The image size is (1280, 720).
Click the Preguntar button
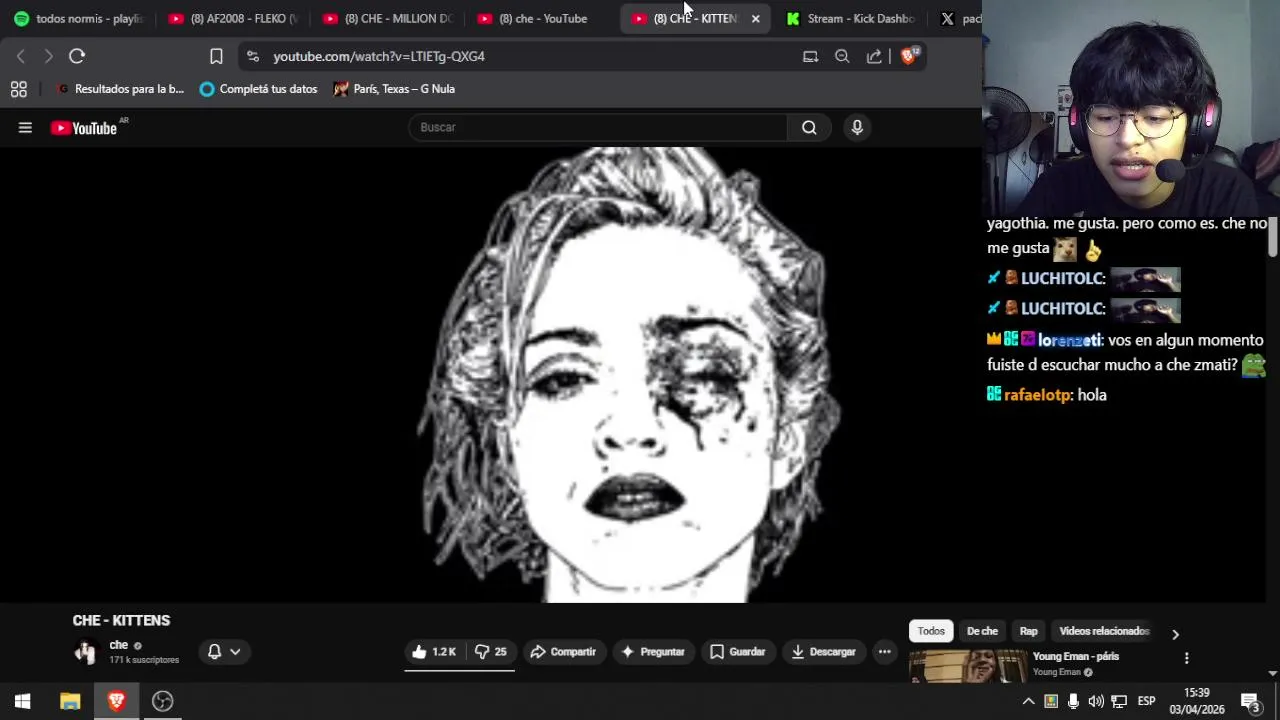[653, 652]
